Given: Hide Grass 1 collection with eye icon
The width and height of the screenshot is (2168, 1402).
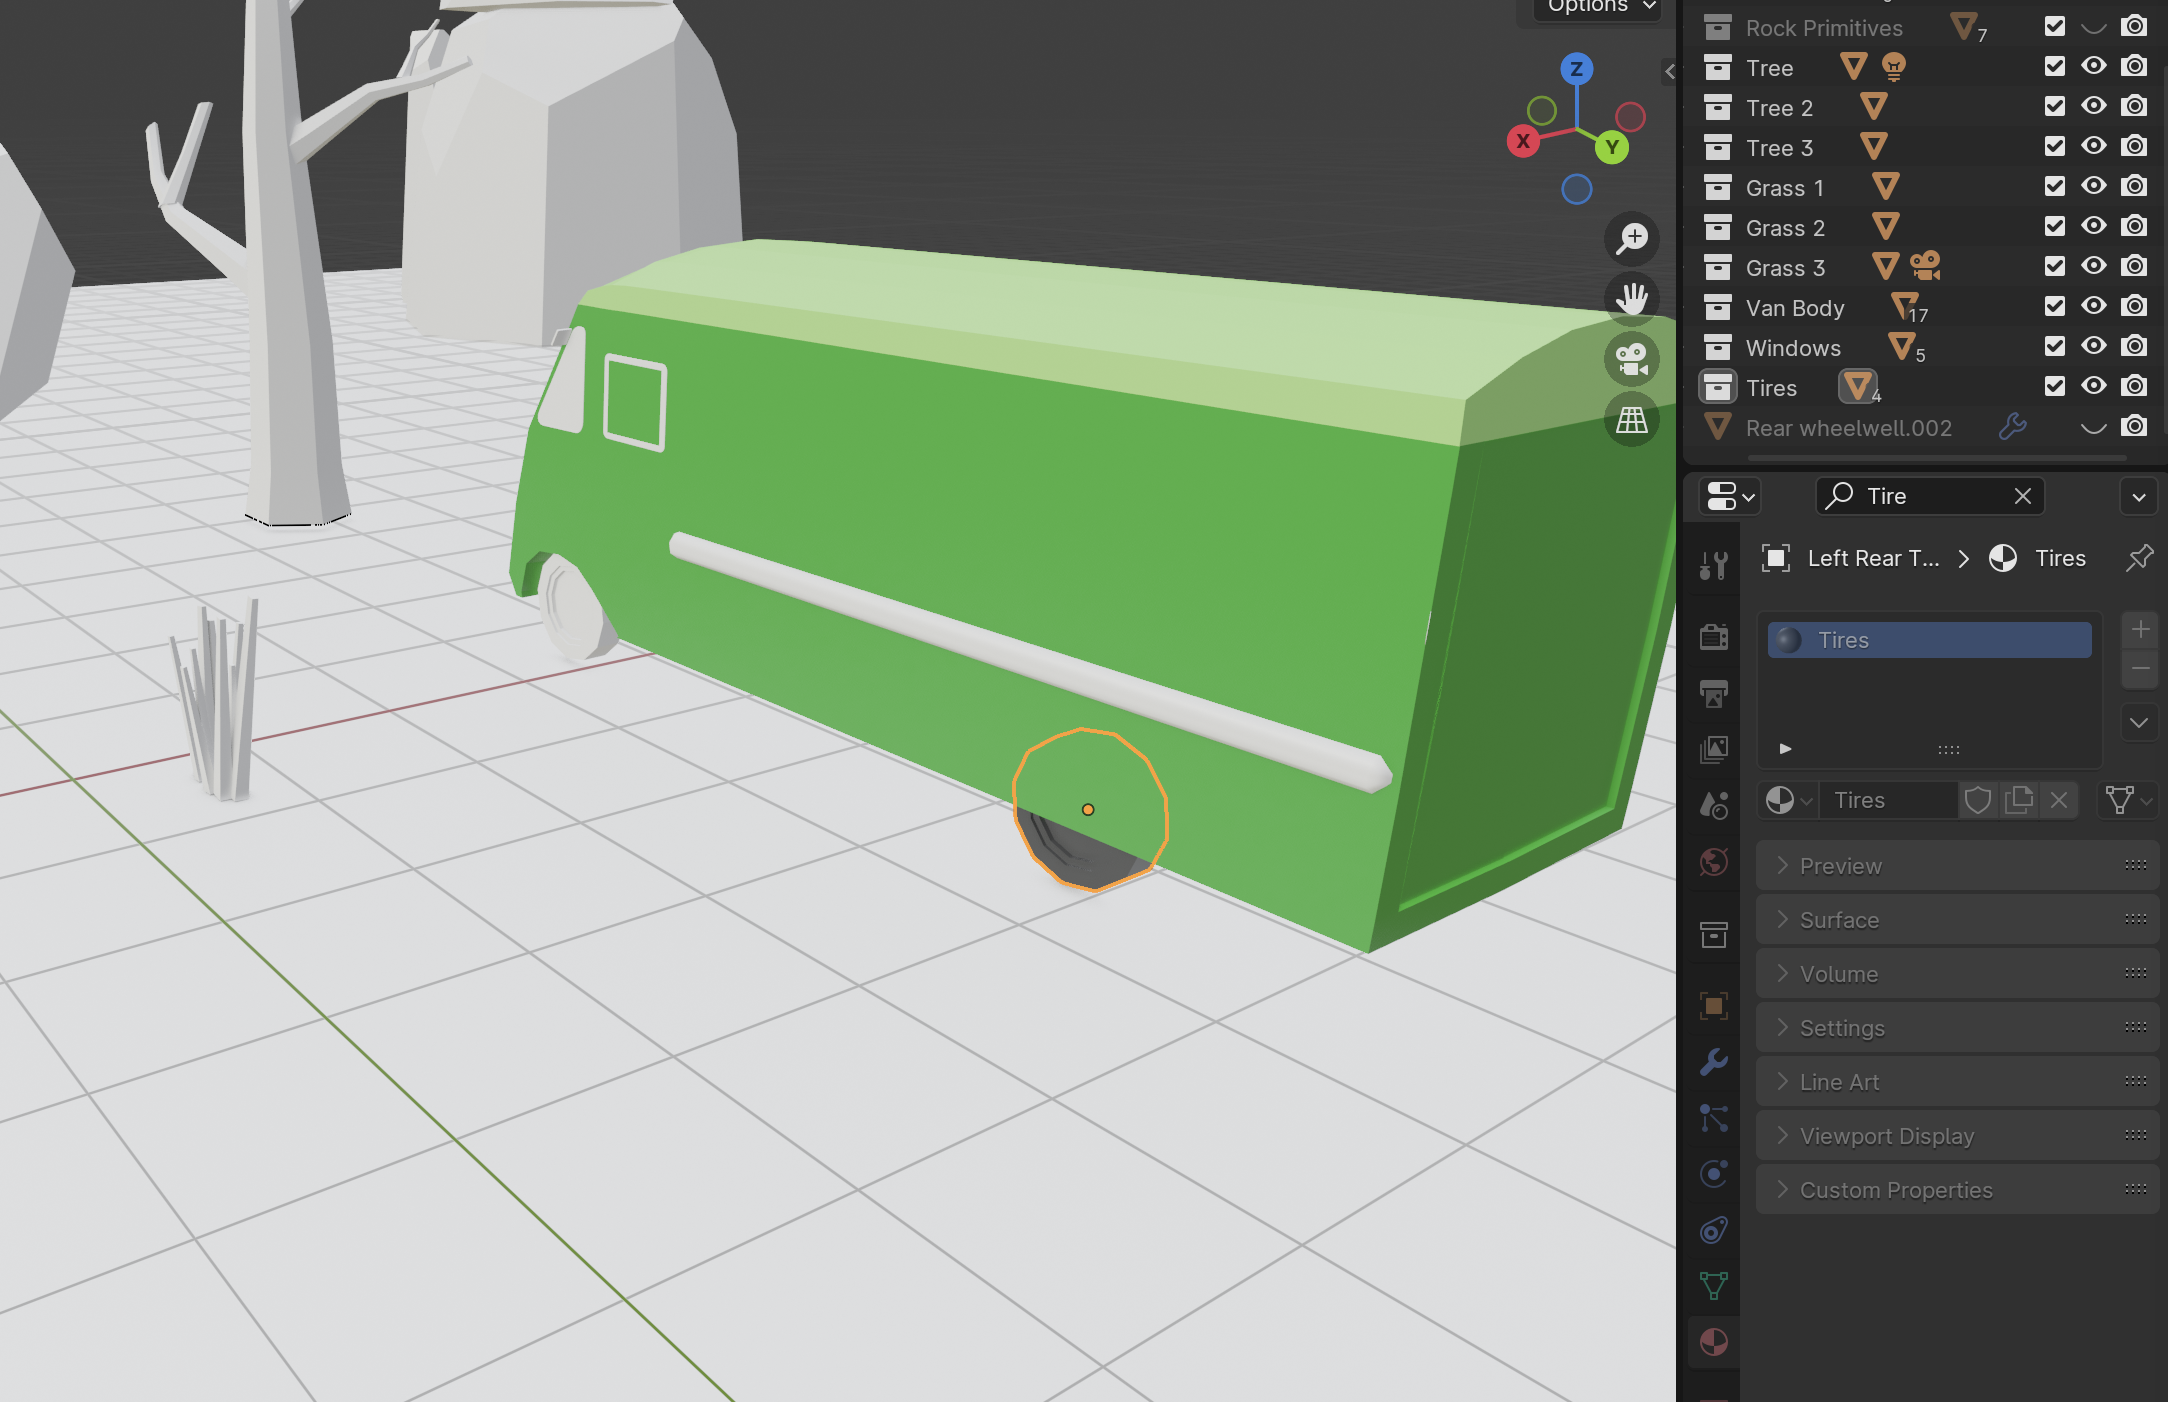Looking at the screenshot, I should coord(2094,186).
